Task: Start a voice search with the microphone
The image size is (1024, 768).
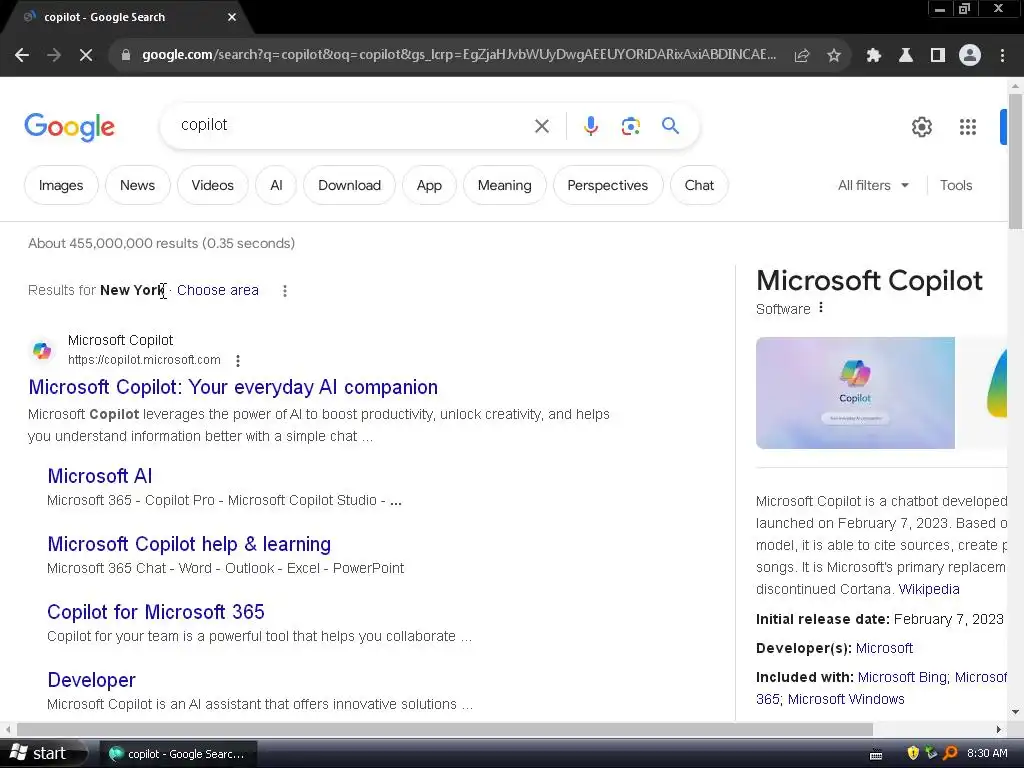Action: [x=590, y=126]
